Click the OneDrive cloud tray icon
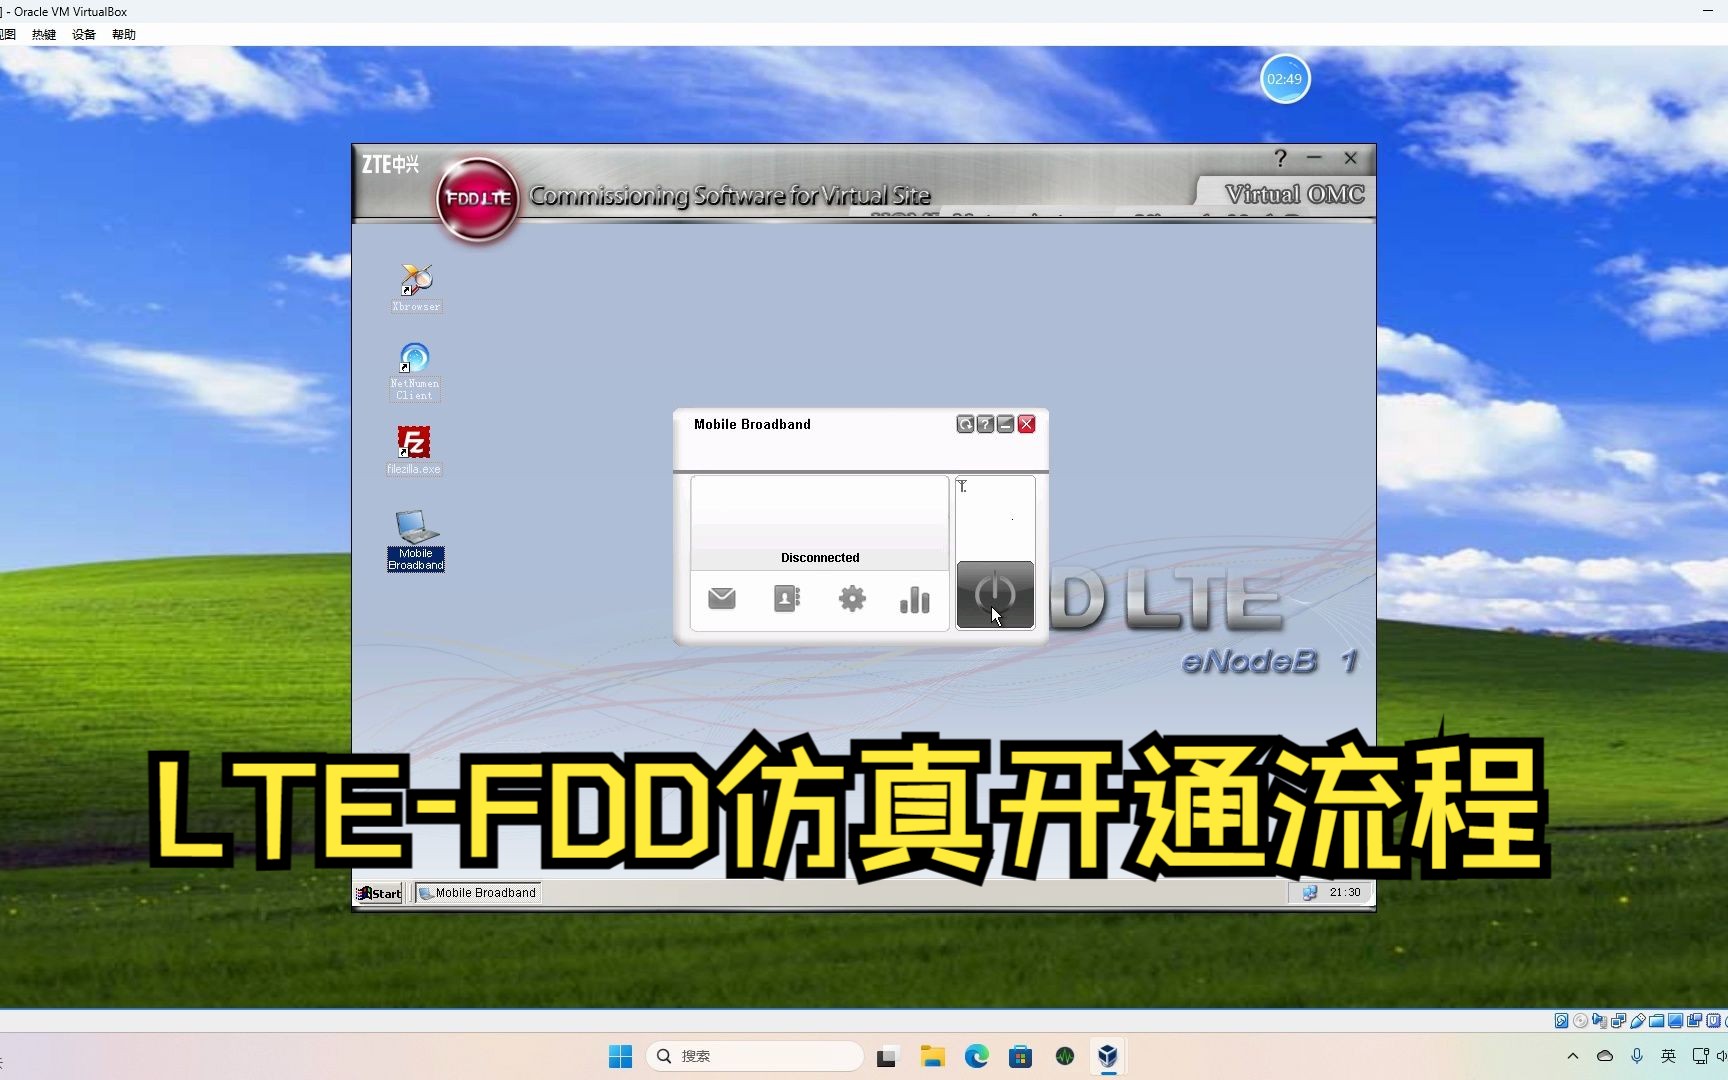This screenshot has height=1080, width=1728. 1605,1056
